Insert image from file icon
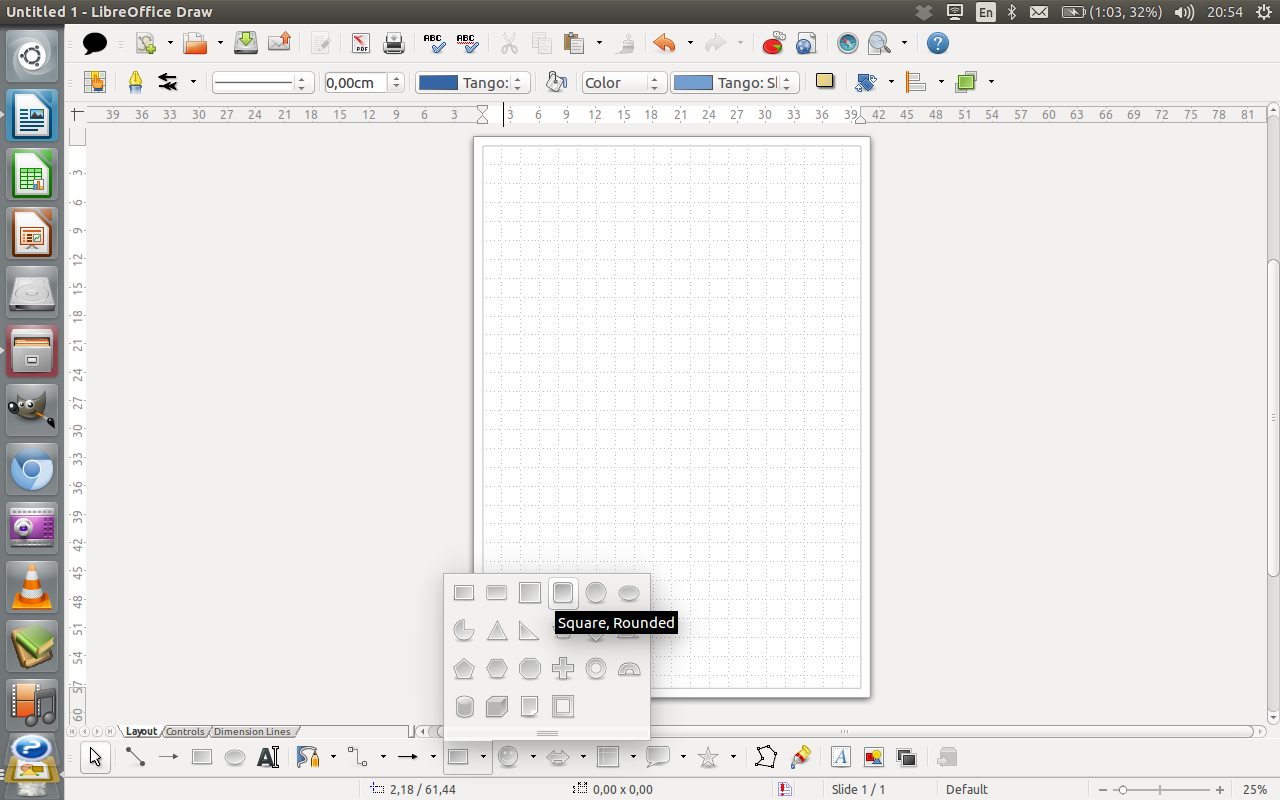This screenshot has height=800, width=1280. (873, 758)
